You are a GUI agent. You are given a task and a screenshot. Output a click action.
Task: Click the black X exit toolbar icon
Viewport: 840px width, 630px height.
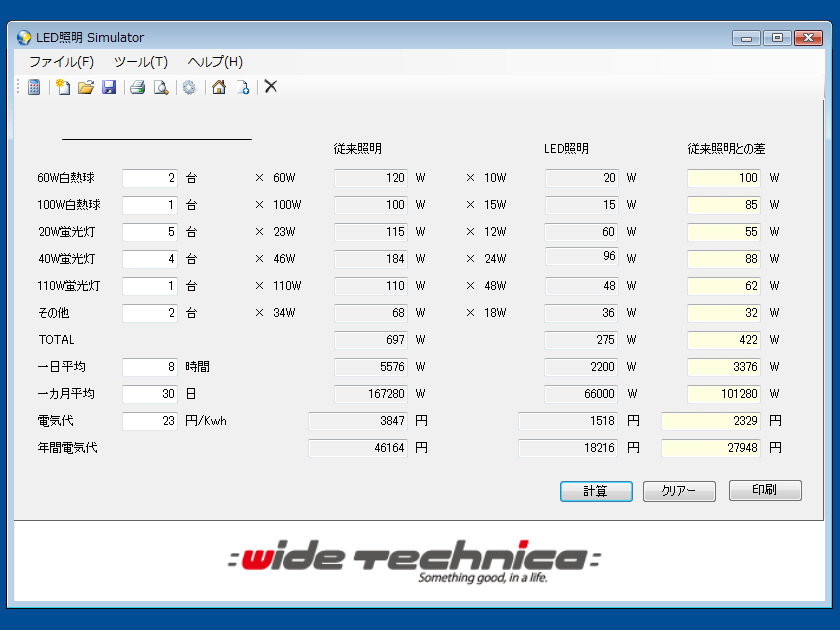coord(271,86)
